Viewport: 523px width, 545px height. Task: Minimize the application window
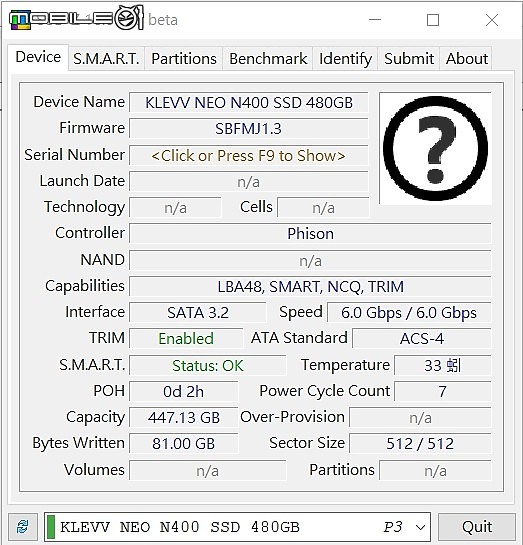pos(375,20)
